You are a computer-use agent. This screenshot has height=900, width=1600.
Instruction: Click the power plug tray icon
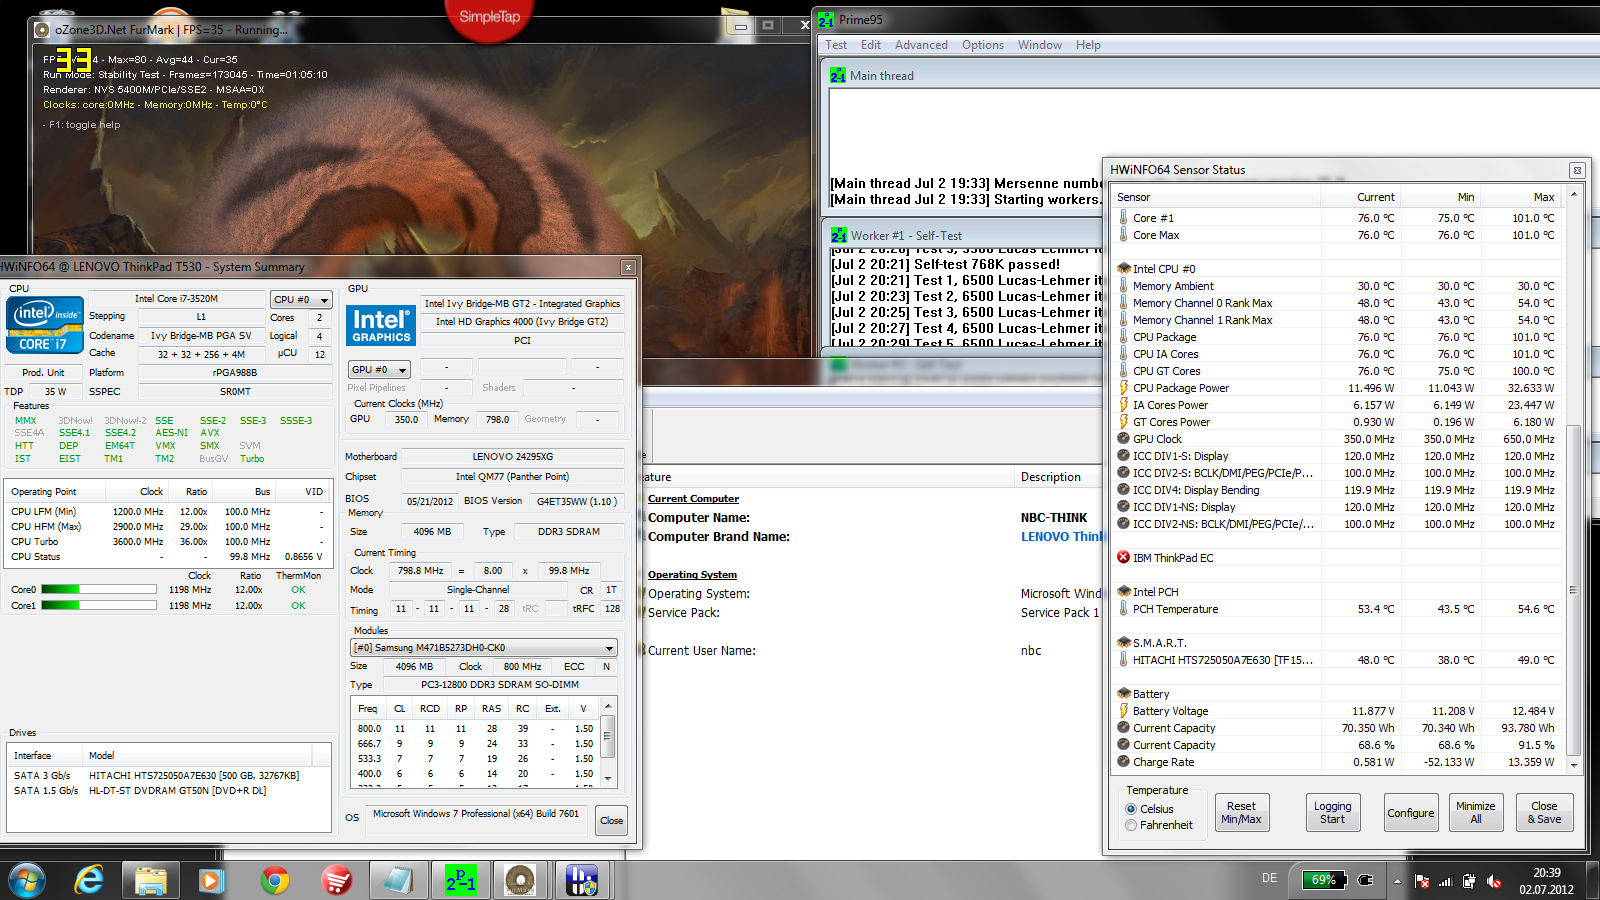1469,881
